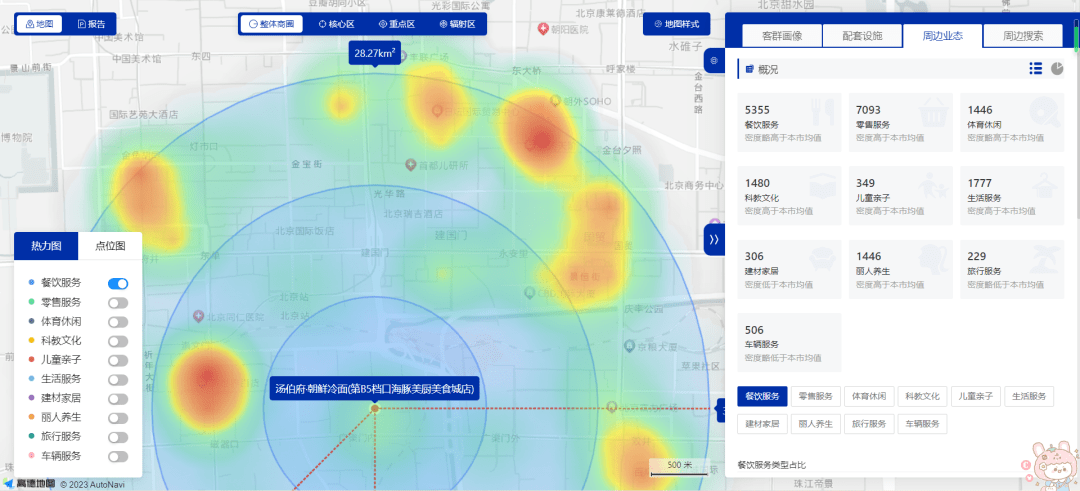Click the 概况 section notebook icon
Screen dimensions: 1080x491
749,69
